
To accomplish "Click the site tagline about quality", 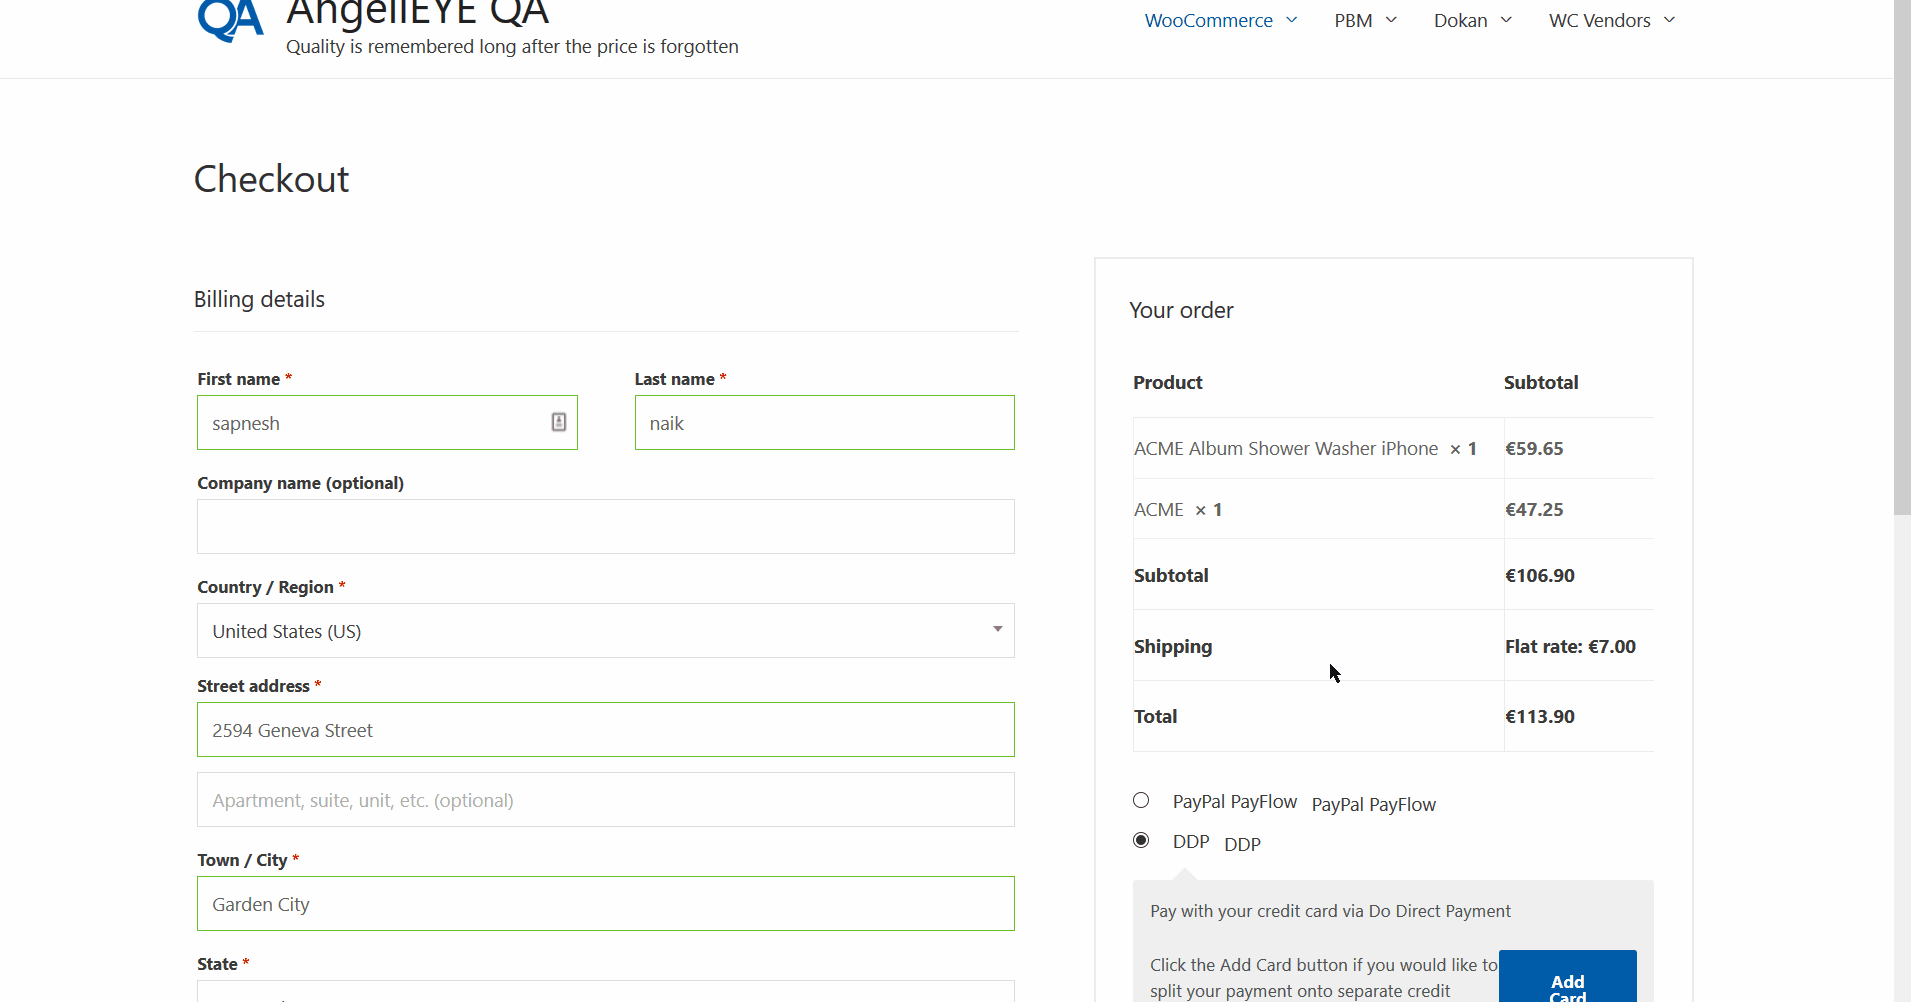I will 512,46.
